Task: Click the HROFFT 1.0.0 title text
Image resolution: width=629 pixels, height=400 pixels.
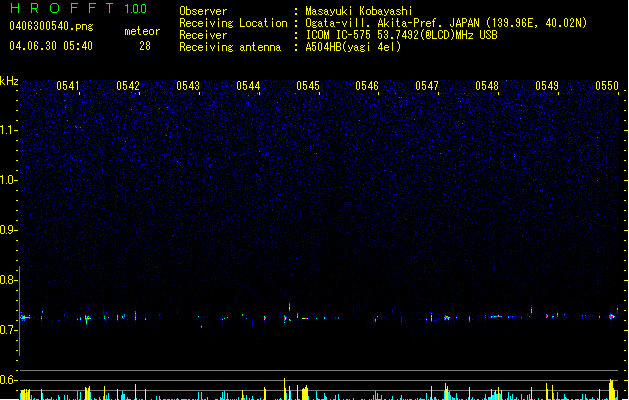Action: coord(79,8)
